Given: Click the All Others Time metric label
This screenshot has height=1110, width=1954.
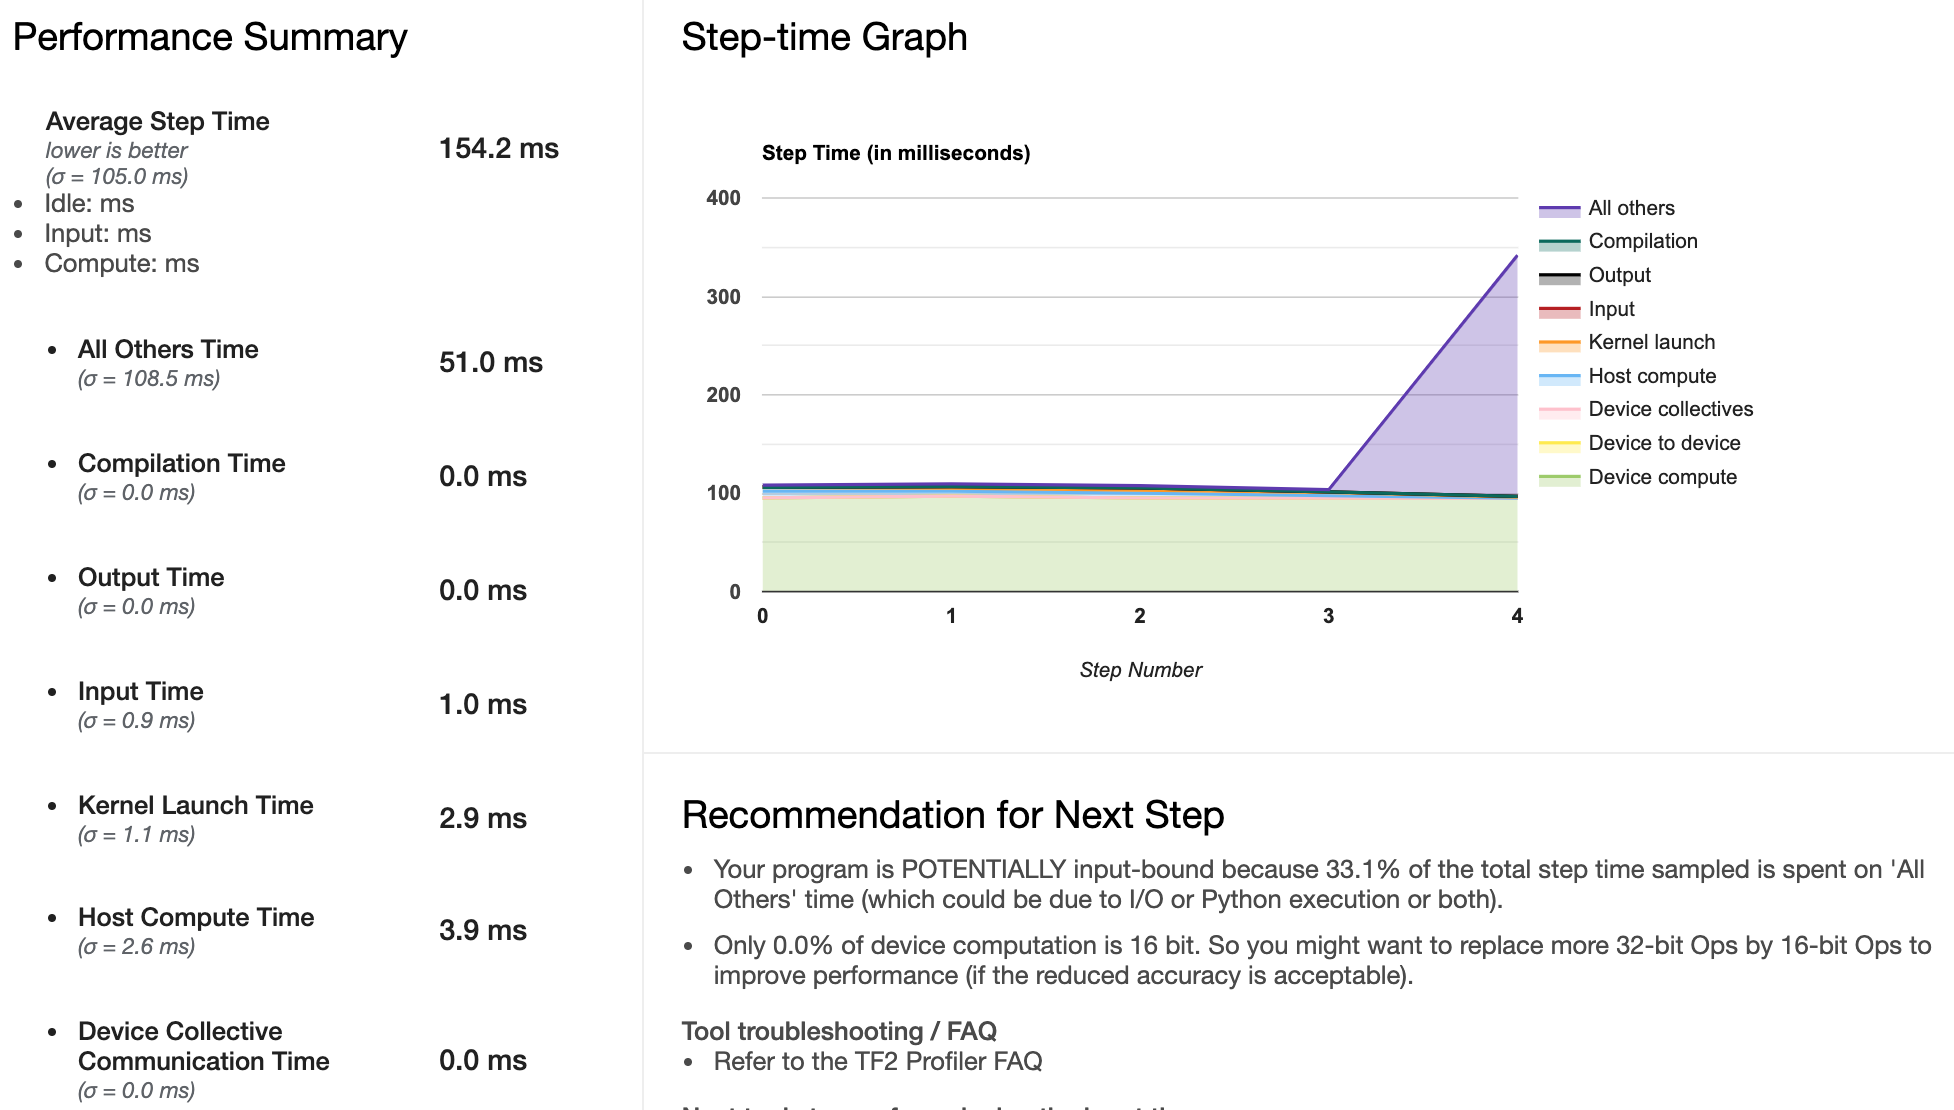Looking at the screenshot, I should (168, 349).
